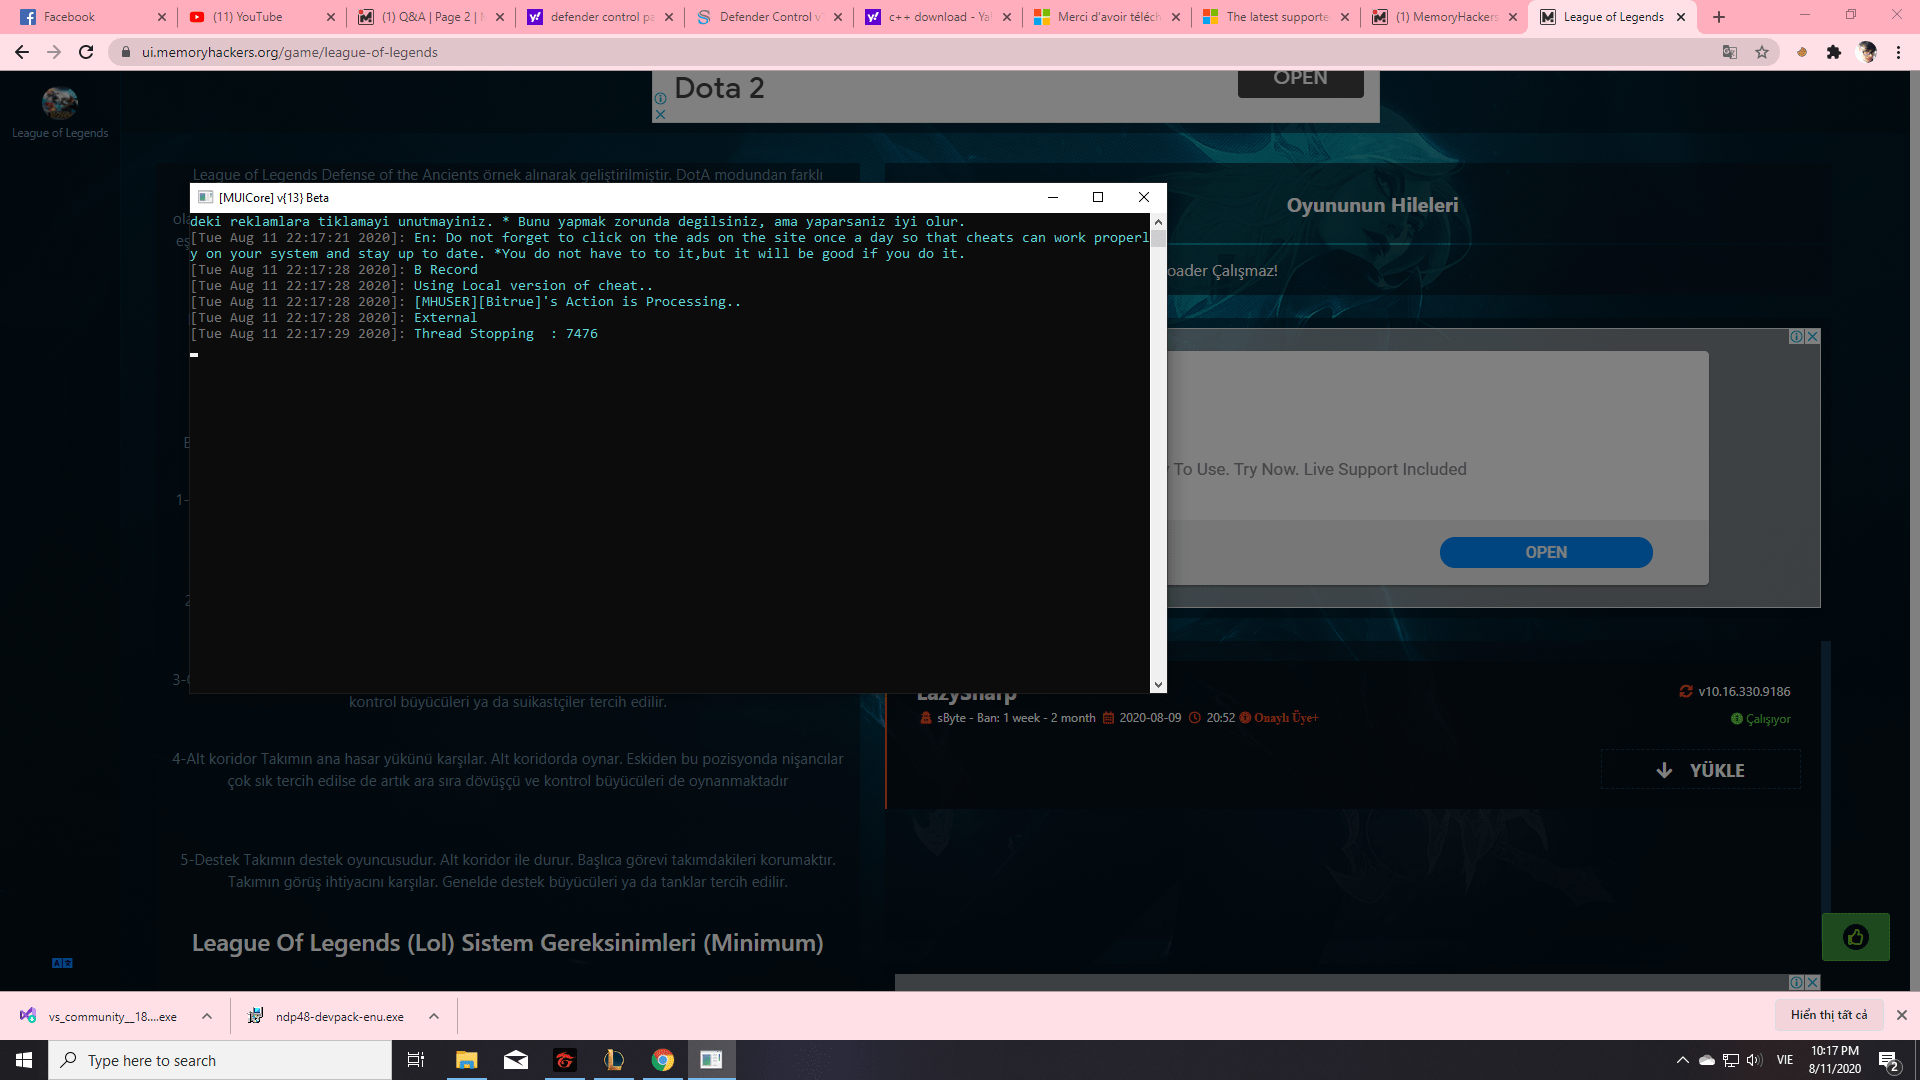Close the Dota 2 ad with X

coord(660,115)
